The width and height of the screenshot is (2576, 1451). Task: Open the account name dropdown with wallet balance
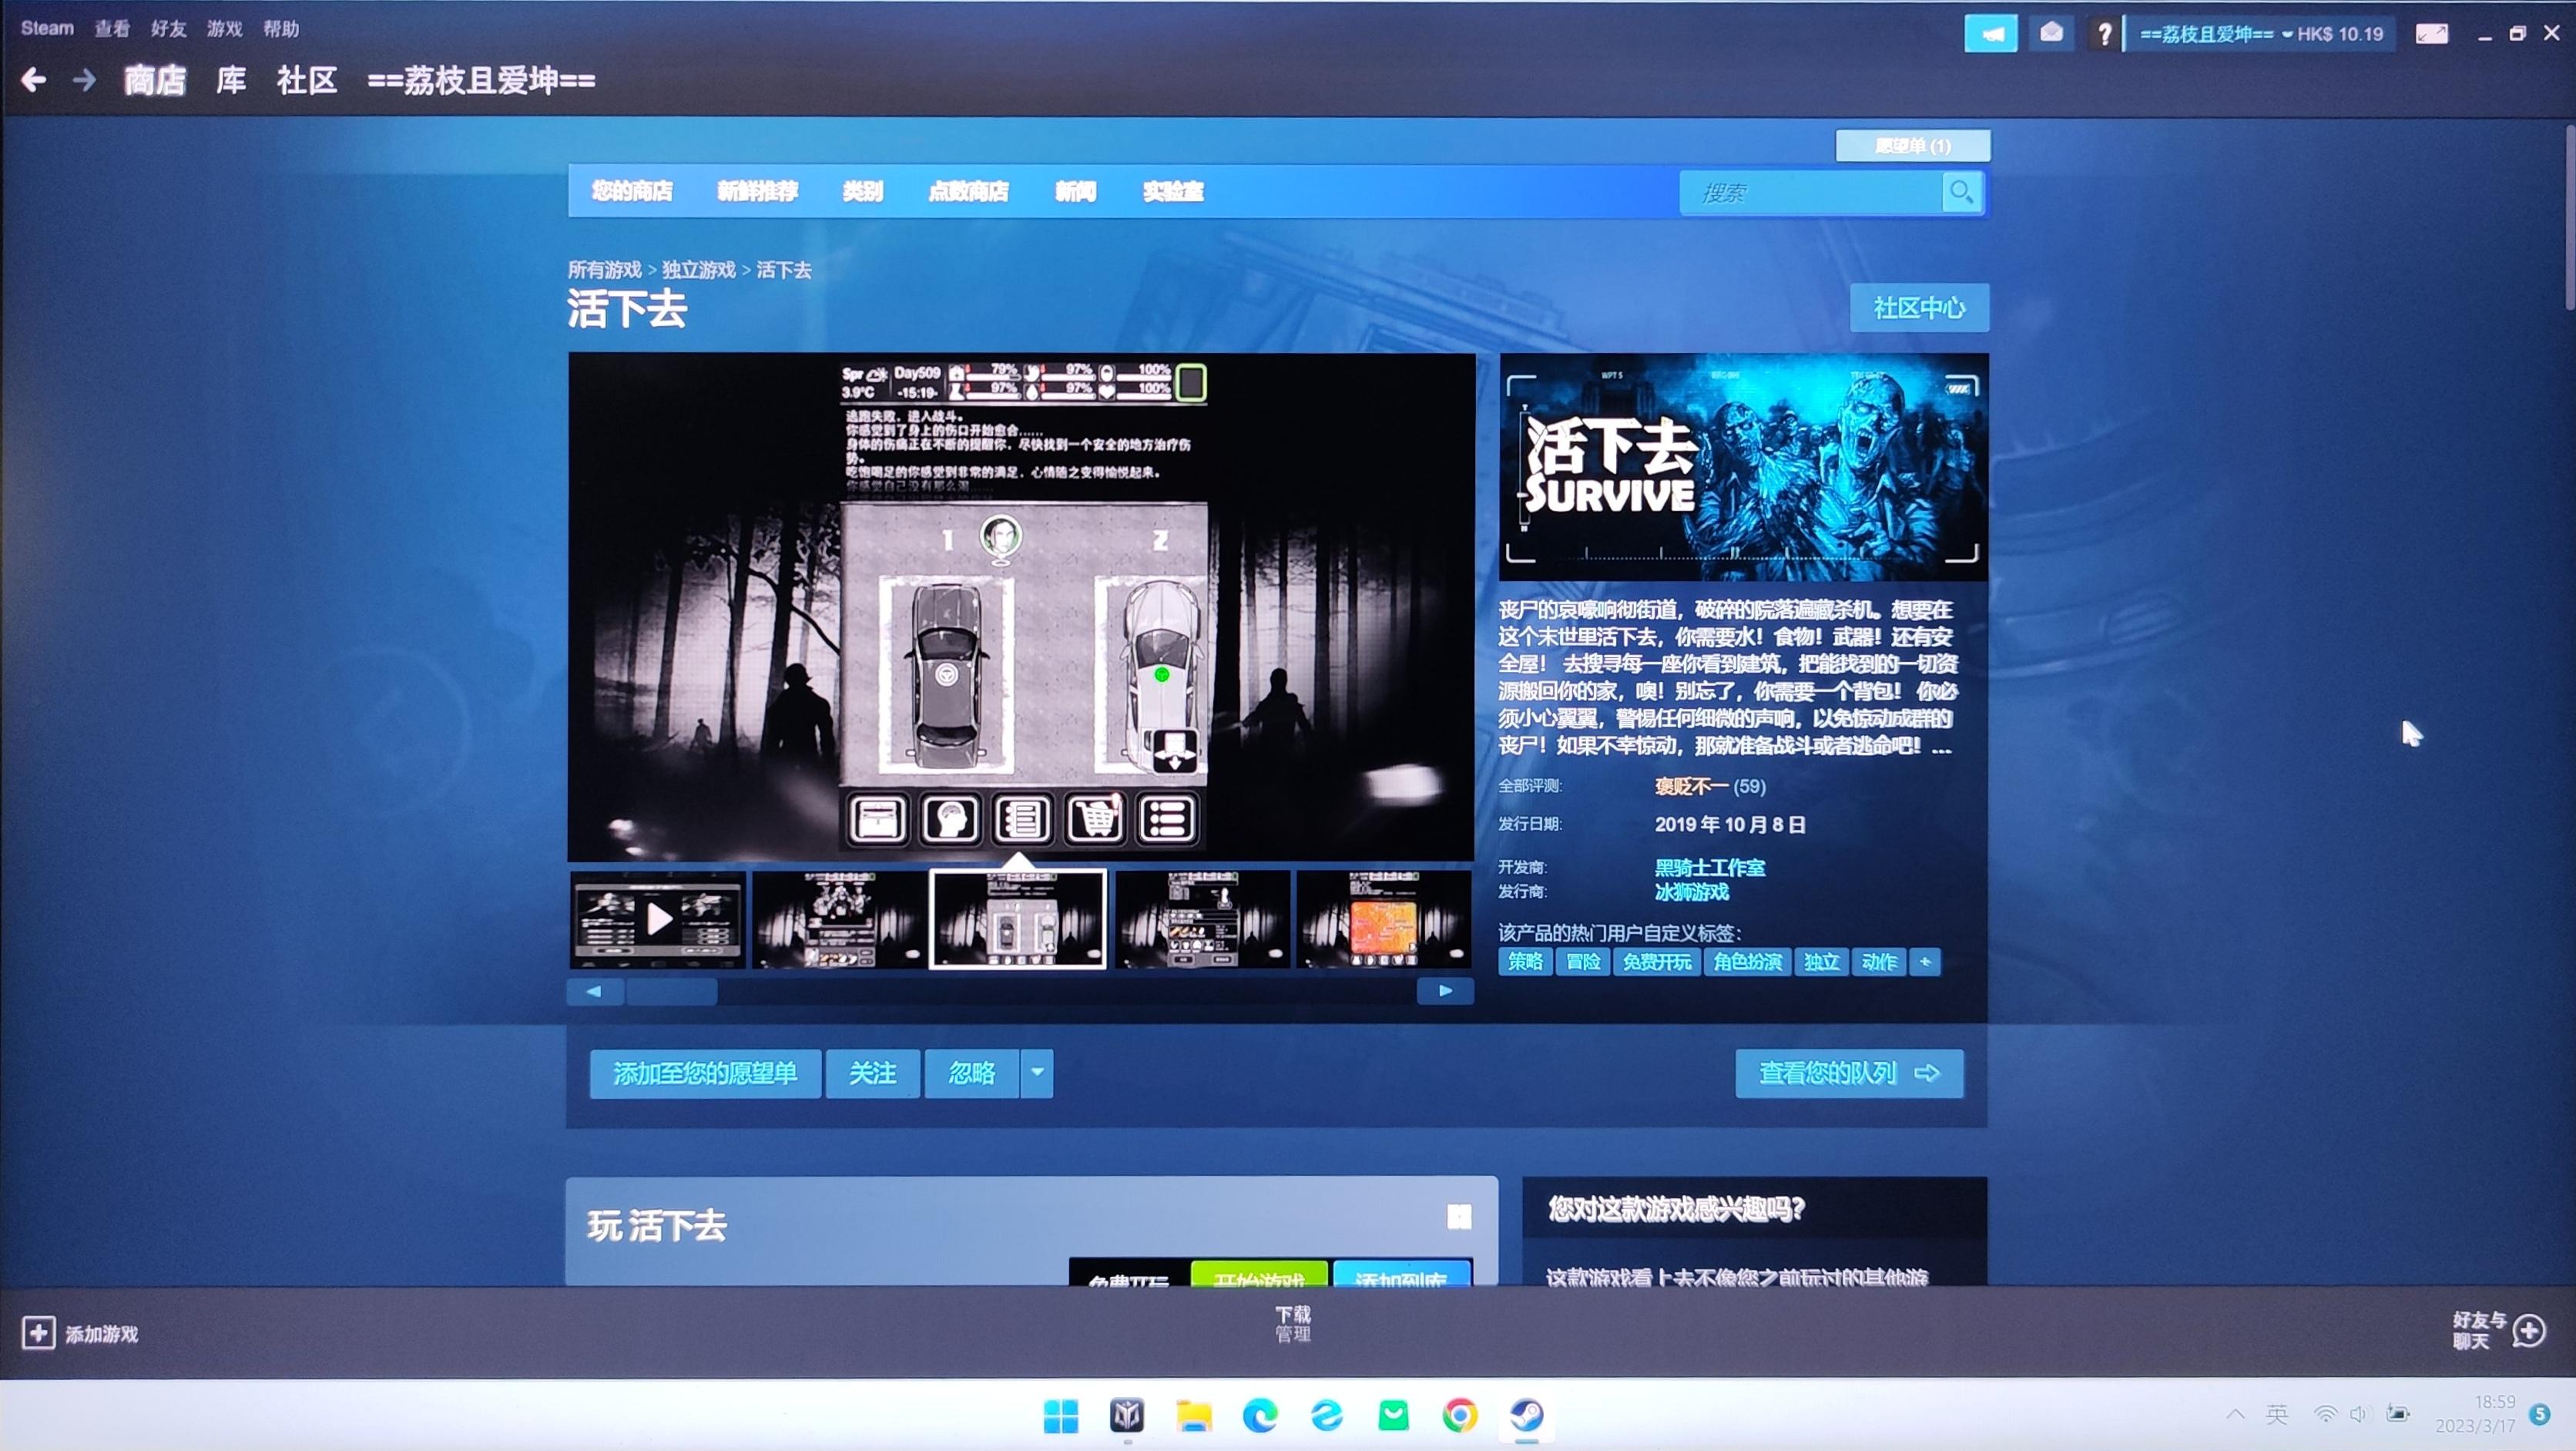[2260, 34]
